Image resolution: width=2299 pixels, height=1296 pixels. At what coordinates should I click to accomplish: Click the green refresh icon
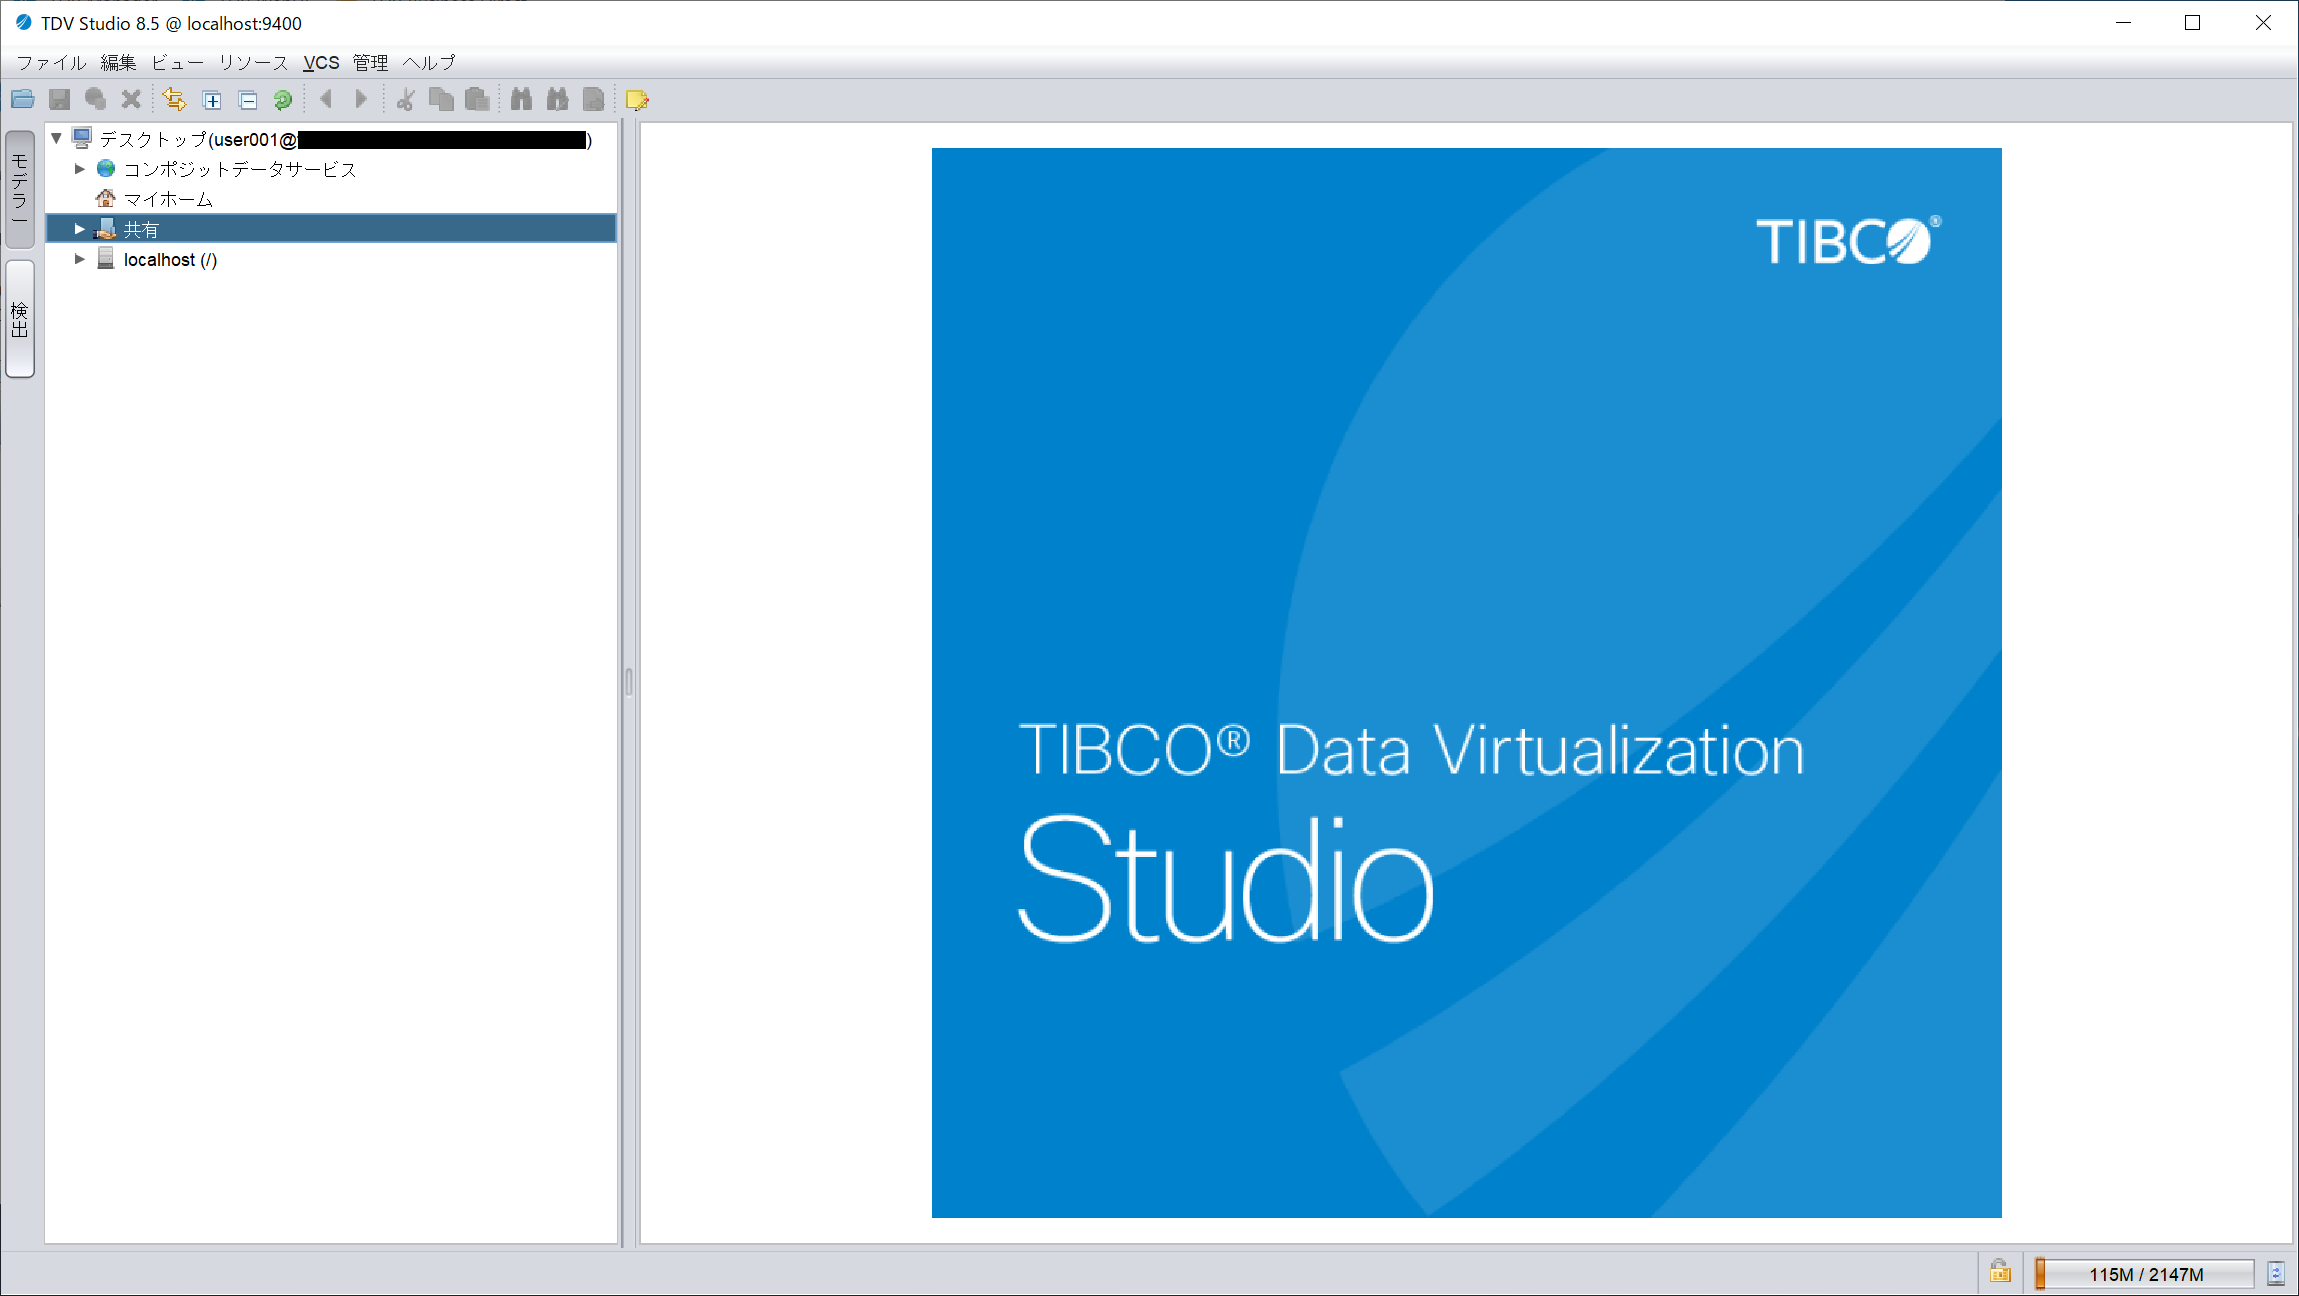[283, 100]
